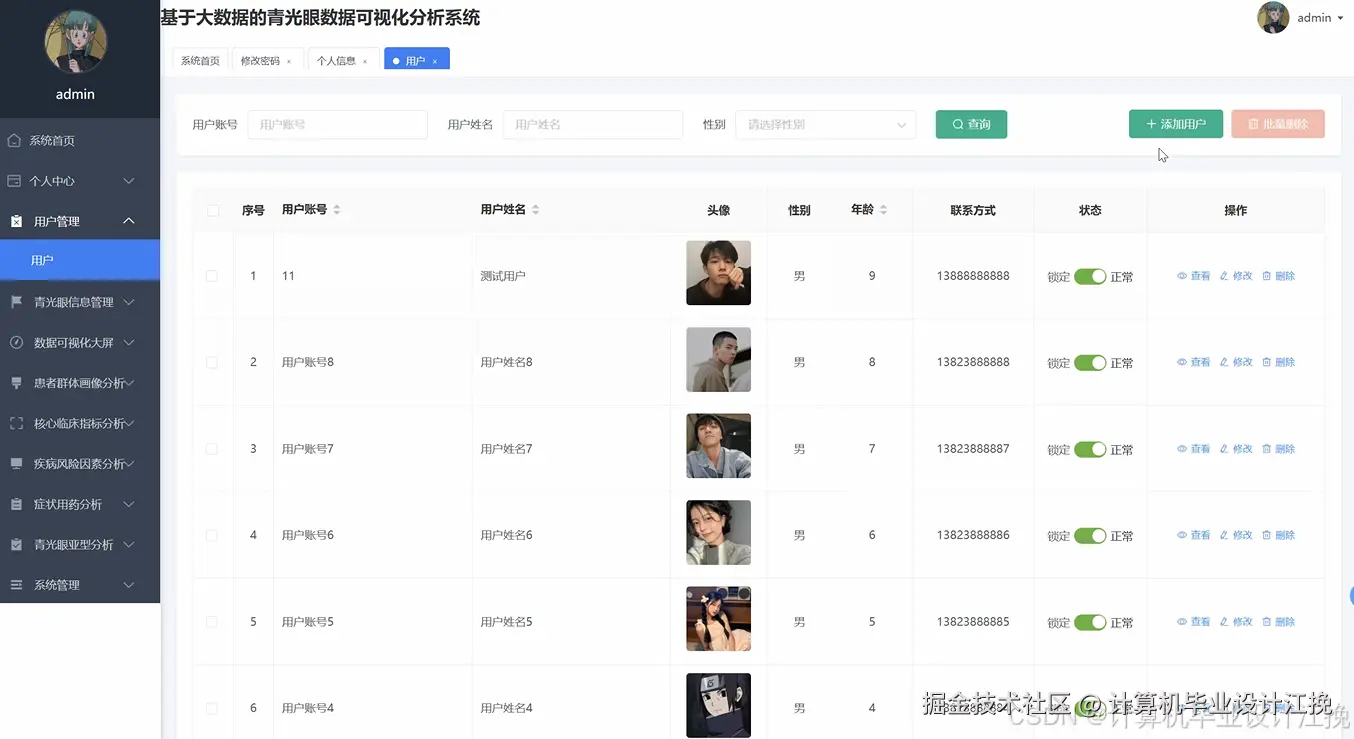Expand the 个人中心 menu chevron
This screenshot has height=739, width=1354.
129,181
